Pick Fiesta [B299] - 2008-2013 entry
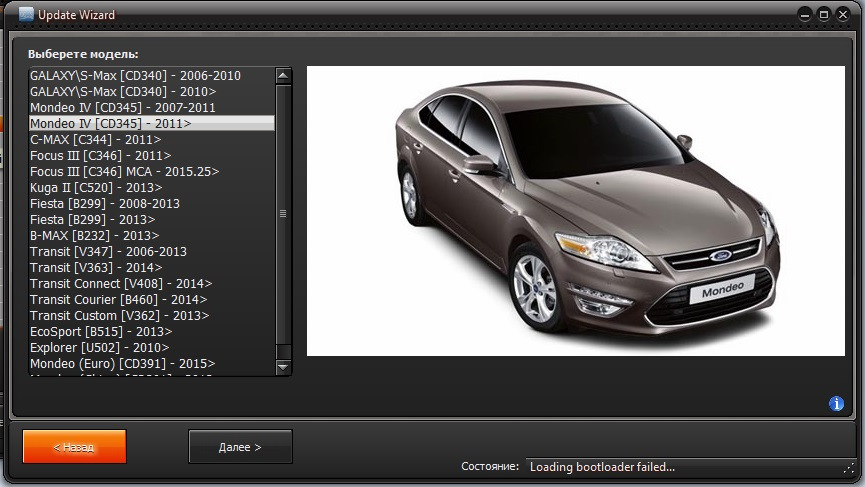This screenshot has height=487, width=865. 105,203
